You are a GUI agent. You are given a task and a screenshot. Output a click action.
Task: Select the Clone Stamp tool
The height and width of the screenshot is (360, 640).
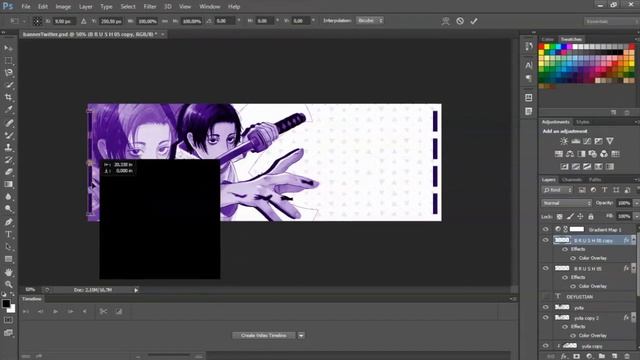point(8,147)
